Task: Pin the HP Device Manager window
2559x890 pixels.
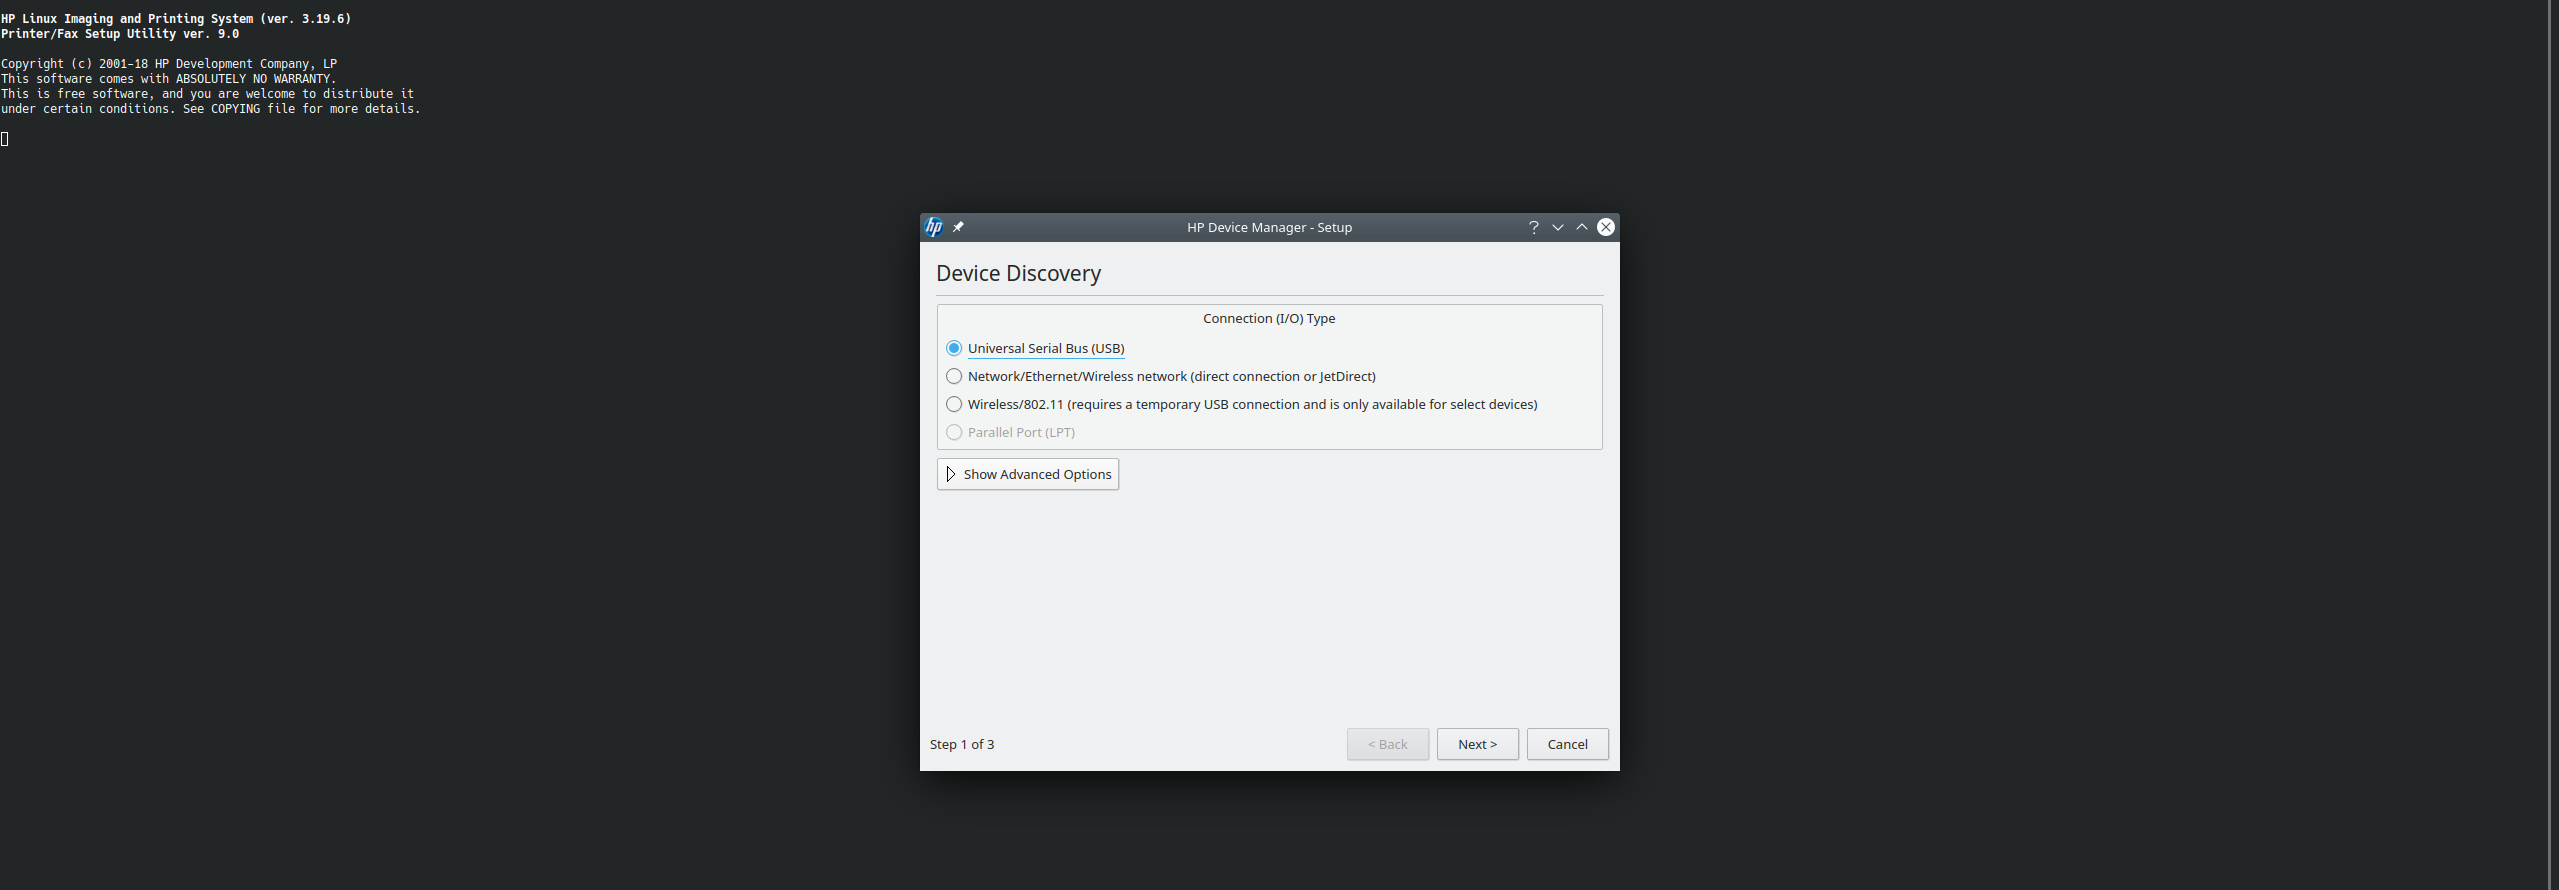Action: tap(958, 227)
